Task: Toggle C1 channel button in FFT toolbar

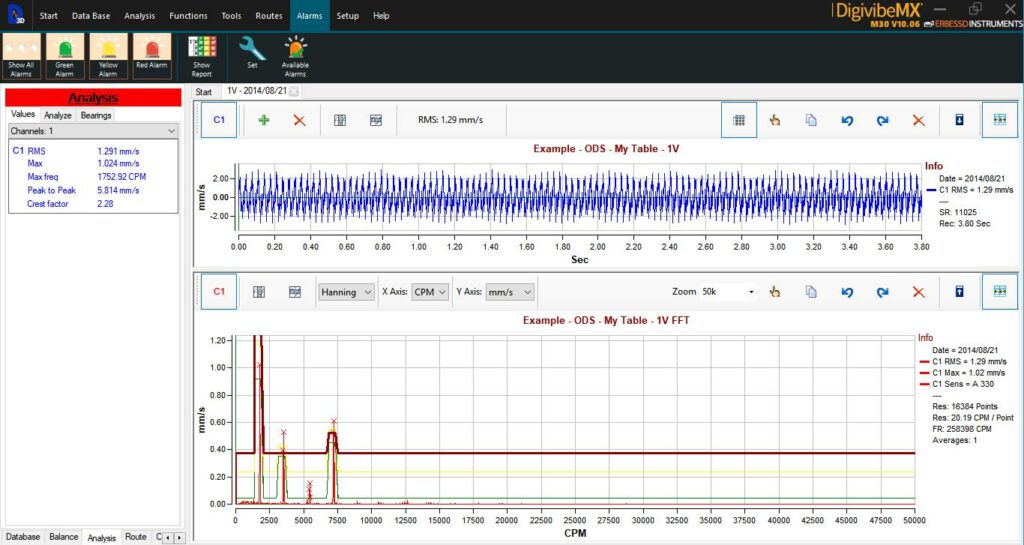Action: click(x=219, y=292)
